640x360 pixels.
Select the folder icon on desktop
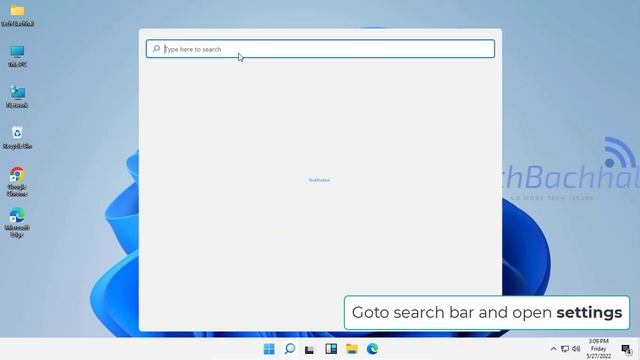pos(18,16)
